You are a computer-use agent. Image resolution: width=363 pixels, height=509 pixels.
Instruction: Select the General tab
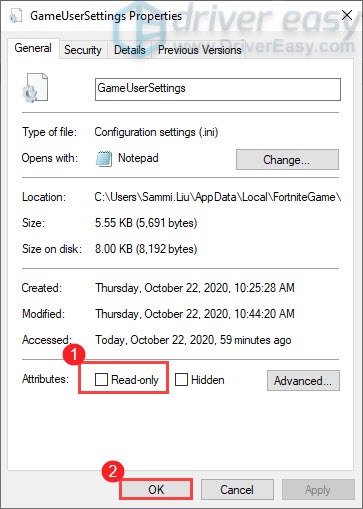coord(33,48)
